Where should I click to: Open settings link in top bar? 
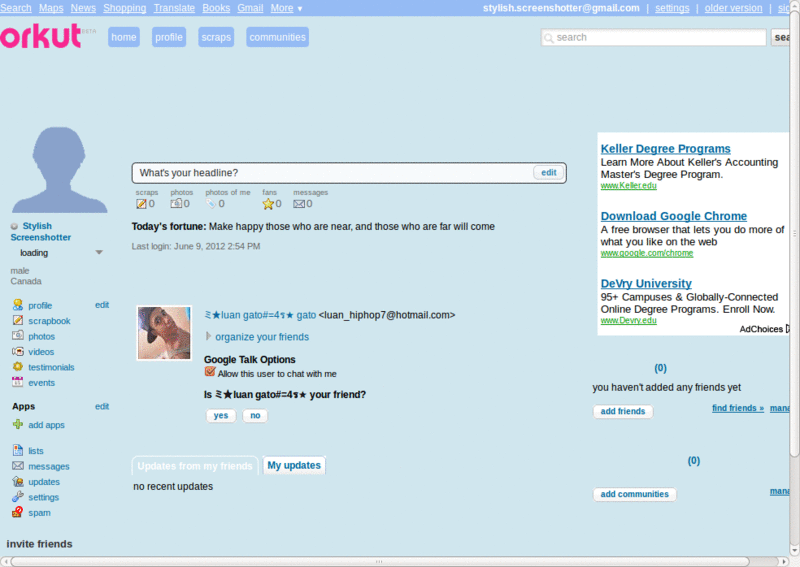672,8
